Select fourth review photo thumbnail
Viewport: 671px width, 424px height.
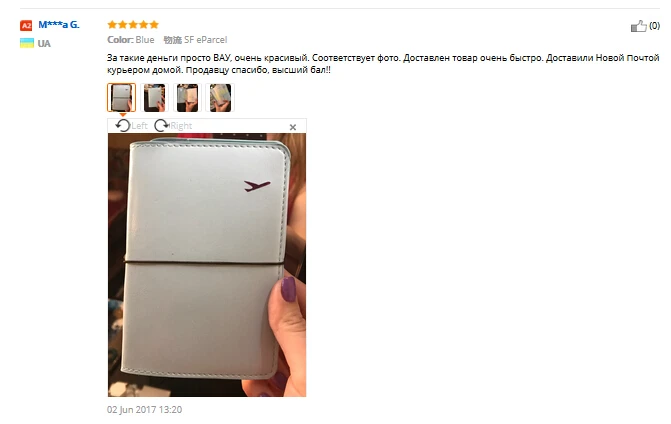(220, 98)
